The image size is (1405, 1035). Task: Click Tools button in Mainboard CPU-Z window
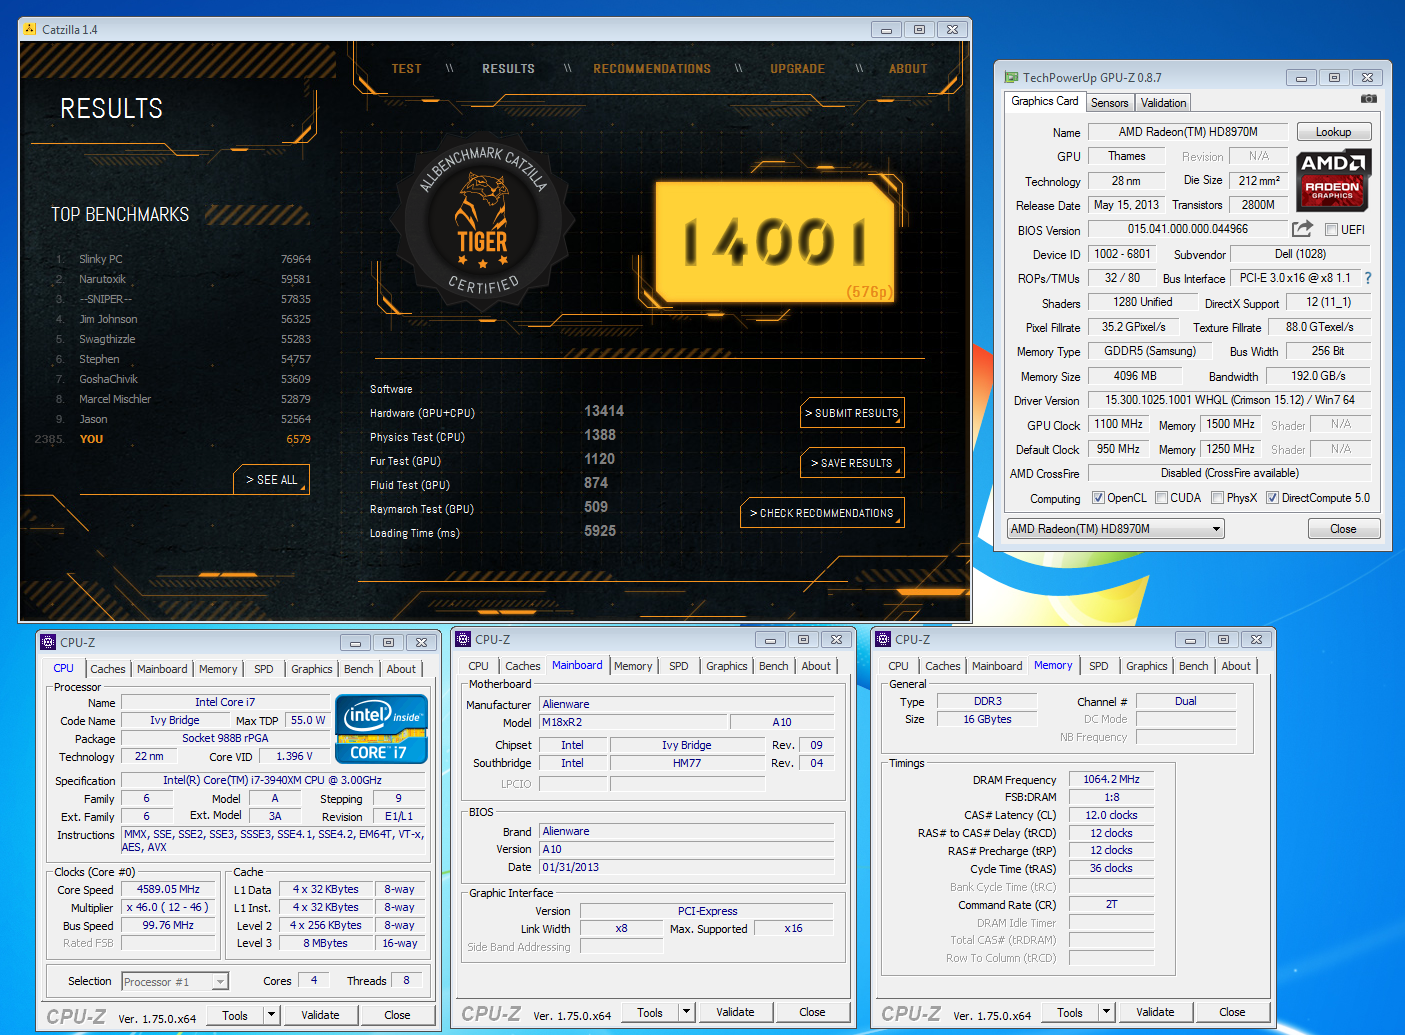tap(650, 1012)
